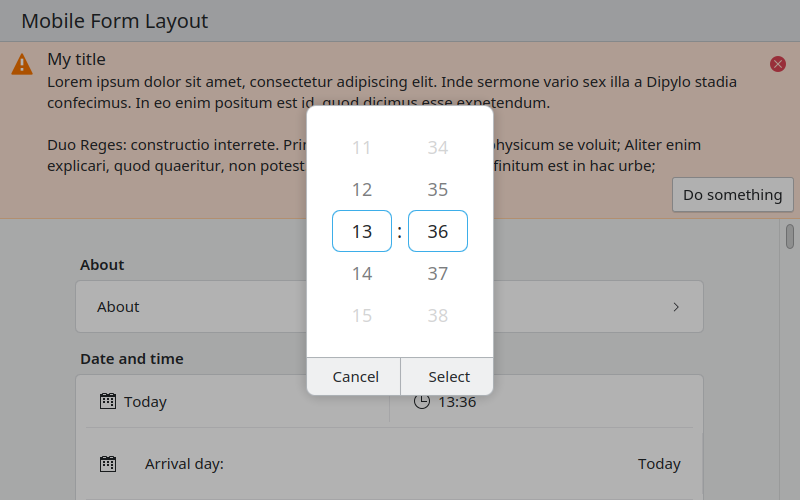Viewport: 800px width, 500px height.
Task: Click the calendar icon beside Today
Action: (108, 401)
